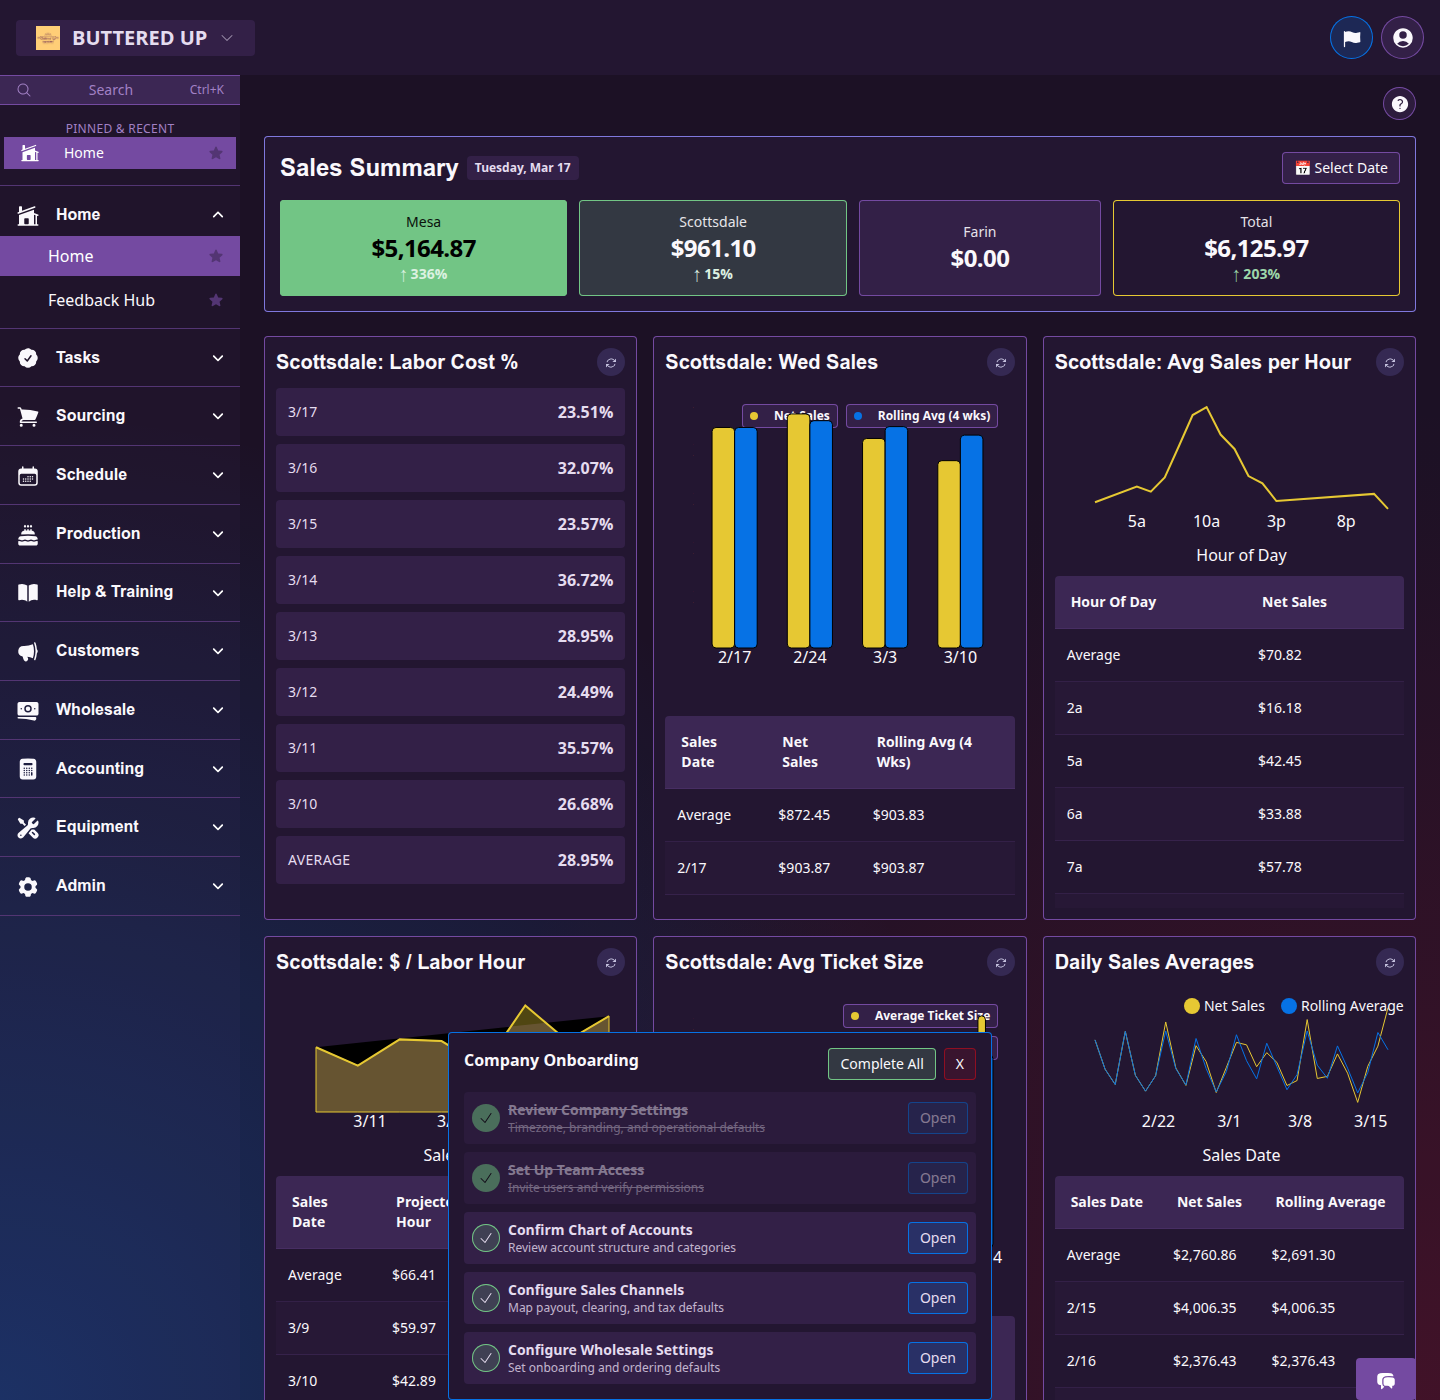This screenshot has width=1440, height=1400.
Task: Select Admin from the sidebar menu
Action: point(80,885)
